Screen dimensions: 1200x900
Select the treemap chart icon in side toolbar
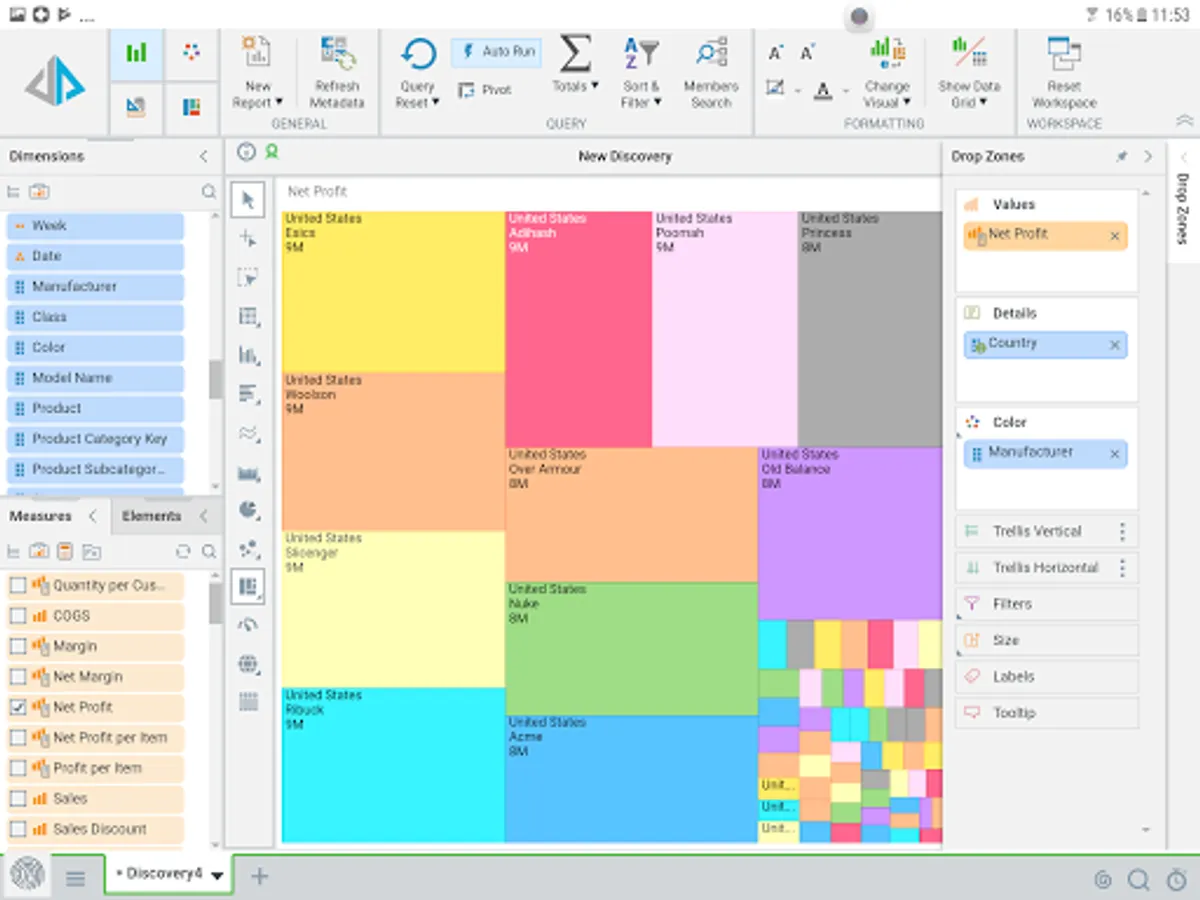(248, 586)
